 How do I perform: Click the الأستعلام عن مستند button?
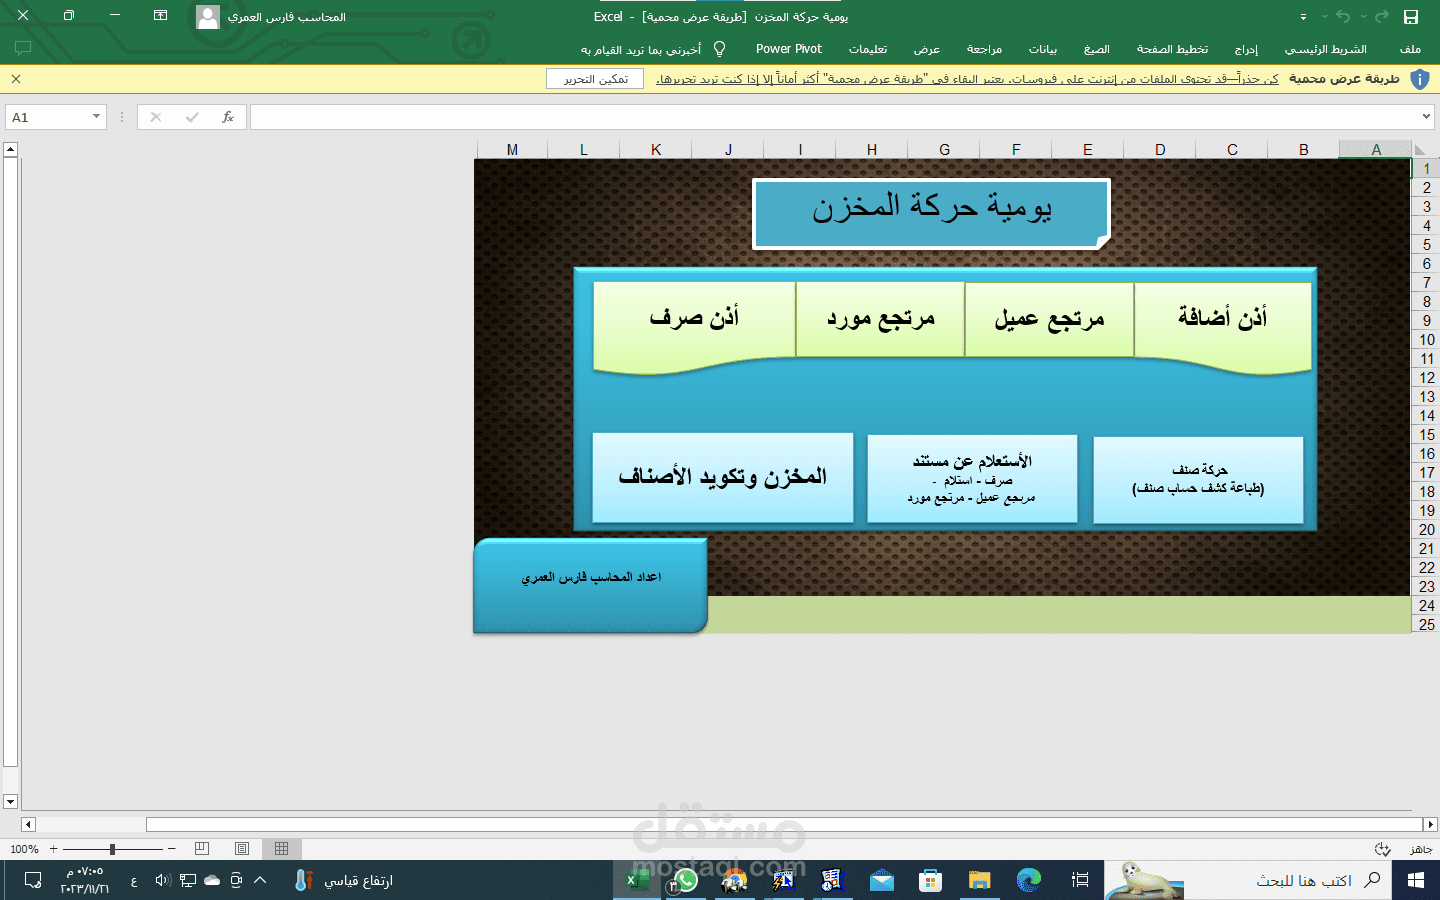[x=972, y=478]
